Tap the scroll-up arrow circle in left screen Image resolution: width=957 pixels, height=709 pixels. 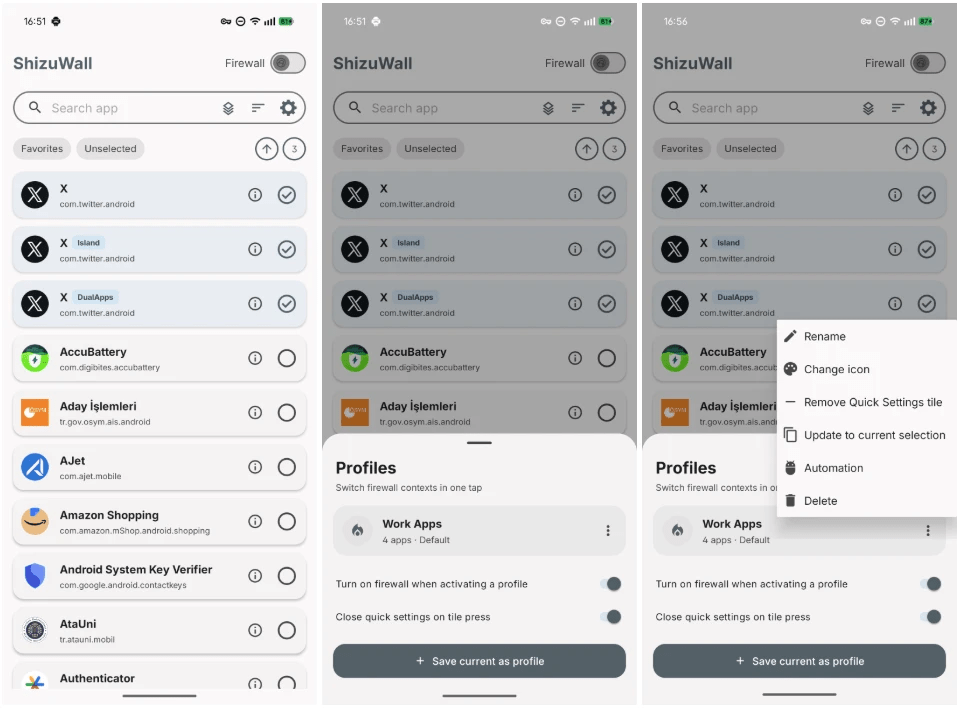267,149
